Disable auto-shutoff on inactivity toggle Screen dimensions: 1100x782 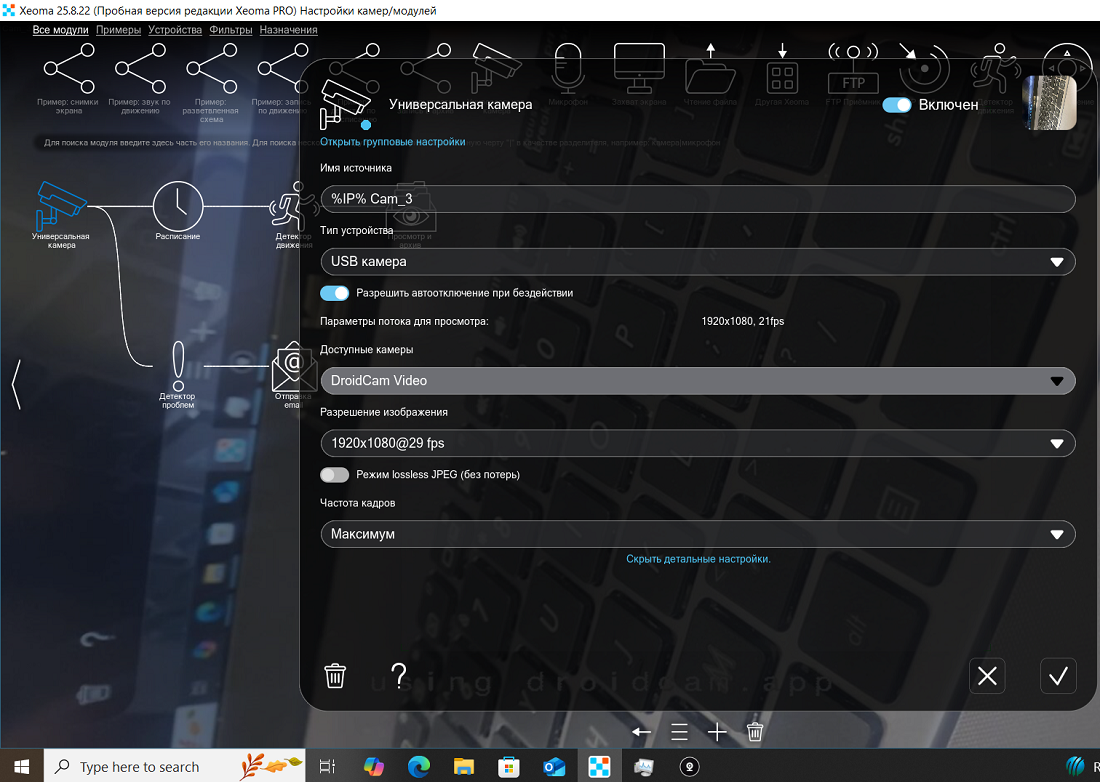pyautogui.click(x=335, y=293)
